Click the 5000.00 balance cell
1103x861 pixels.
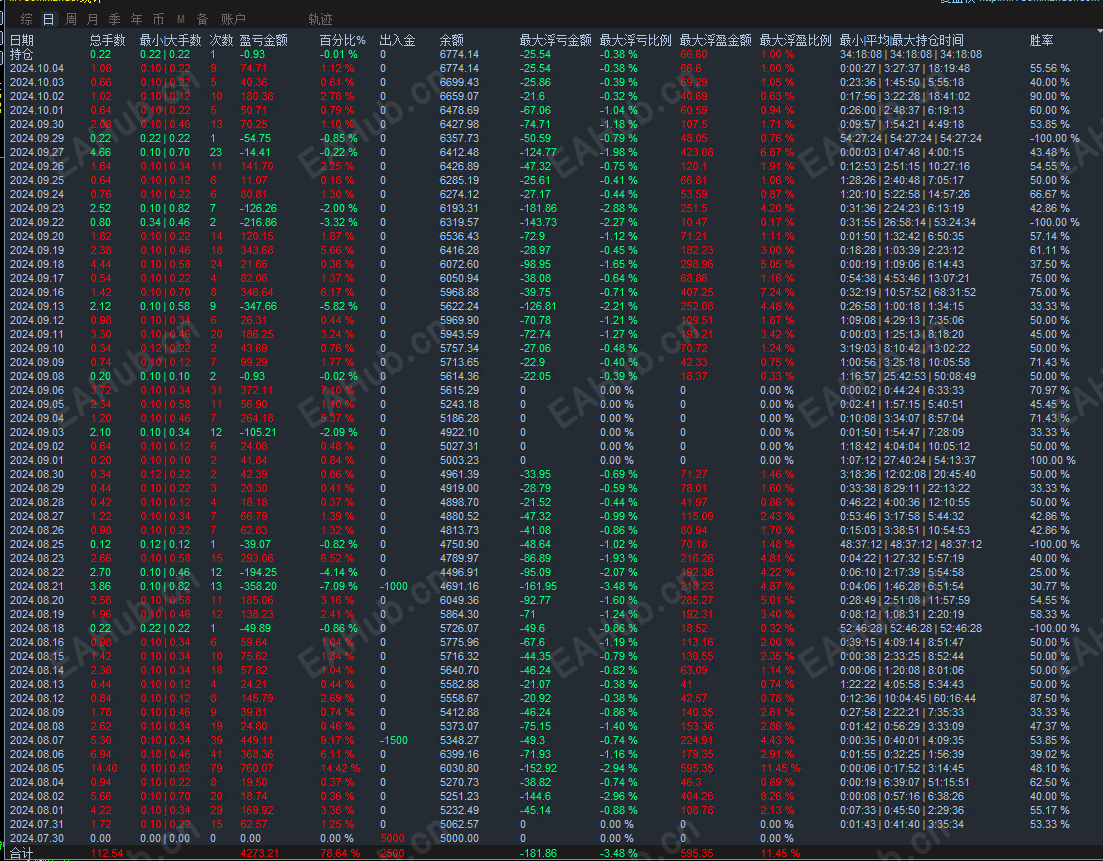[459, 838]
